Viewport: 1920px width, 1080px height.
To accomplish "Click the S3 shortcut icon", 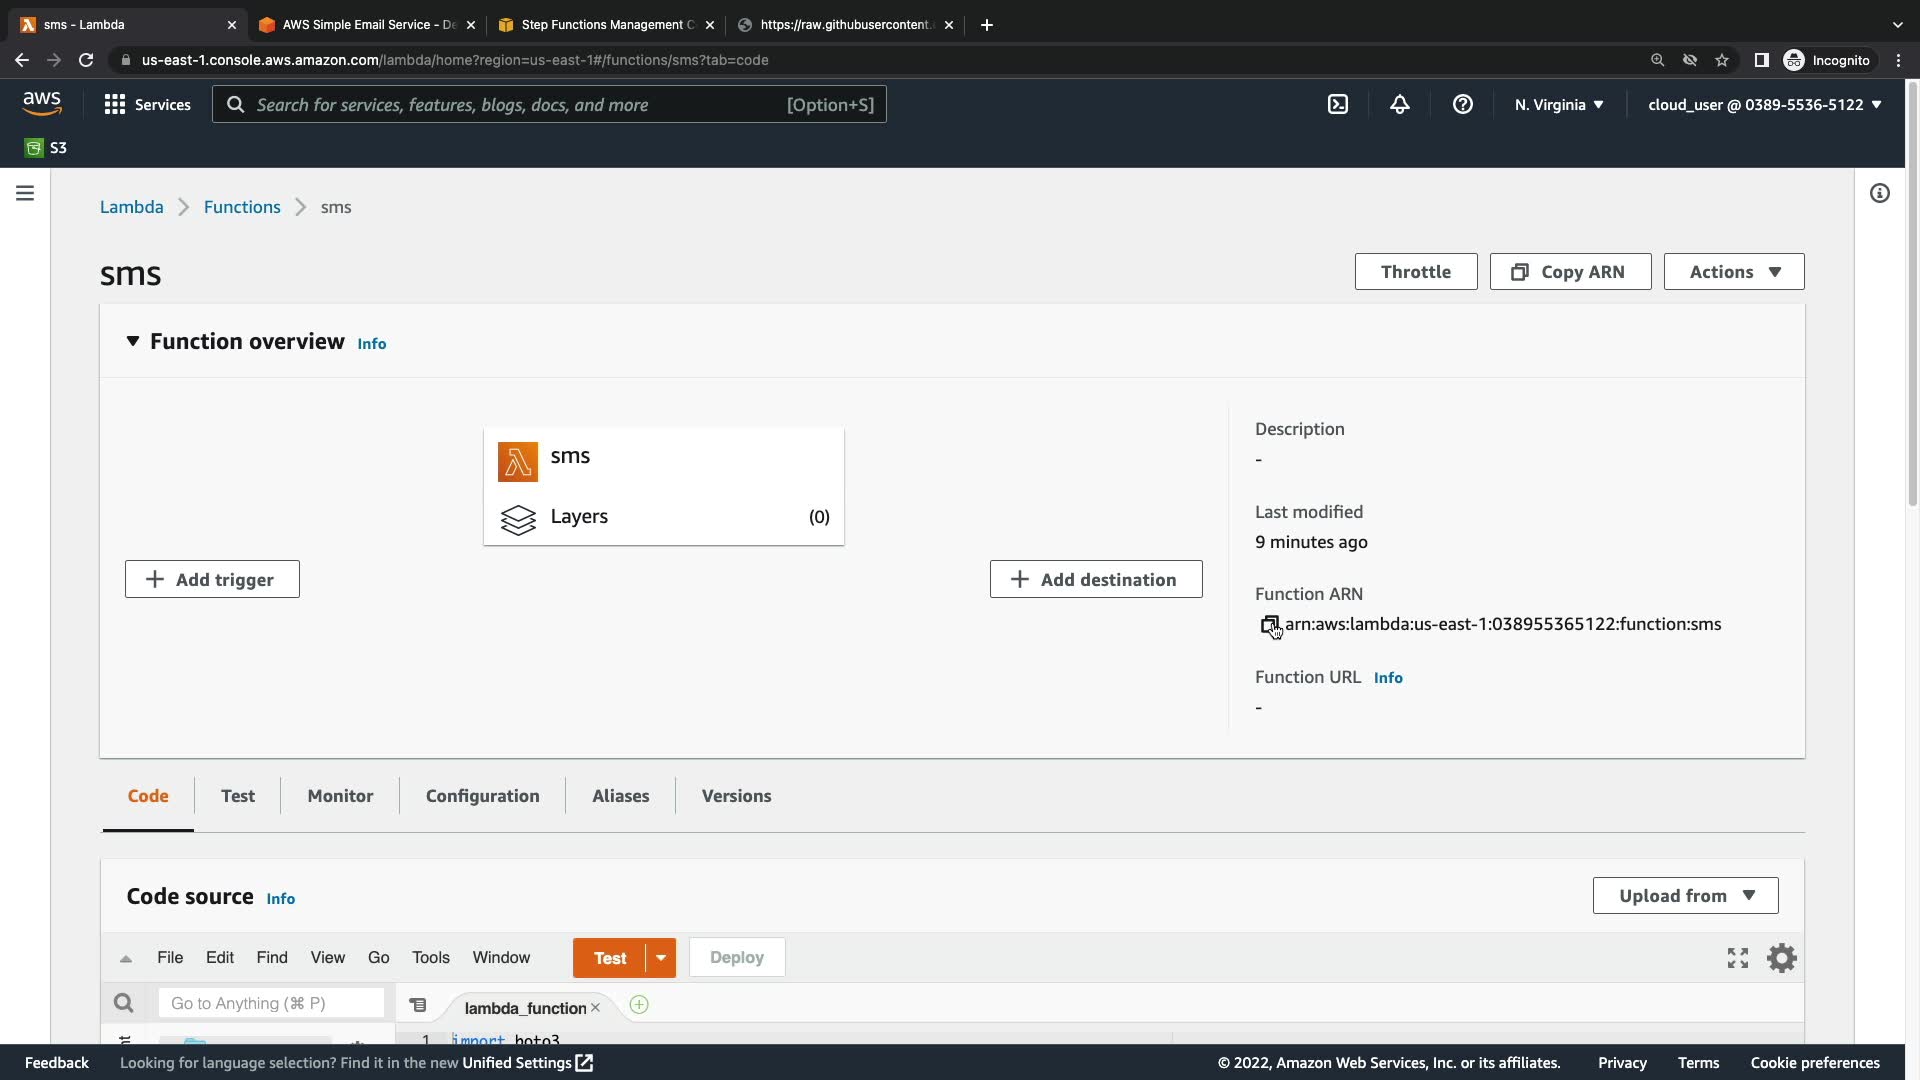I will point(34,148).
